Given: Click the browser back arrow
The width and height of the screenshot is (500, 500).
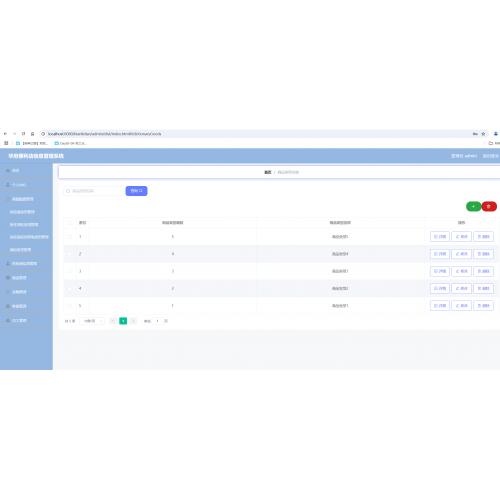Looking at the screenshot, I should 5,134.
